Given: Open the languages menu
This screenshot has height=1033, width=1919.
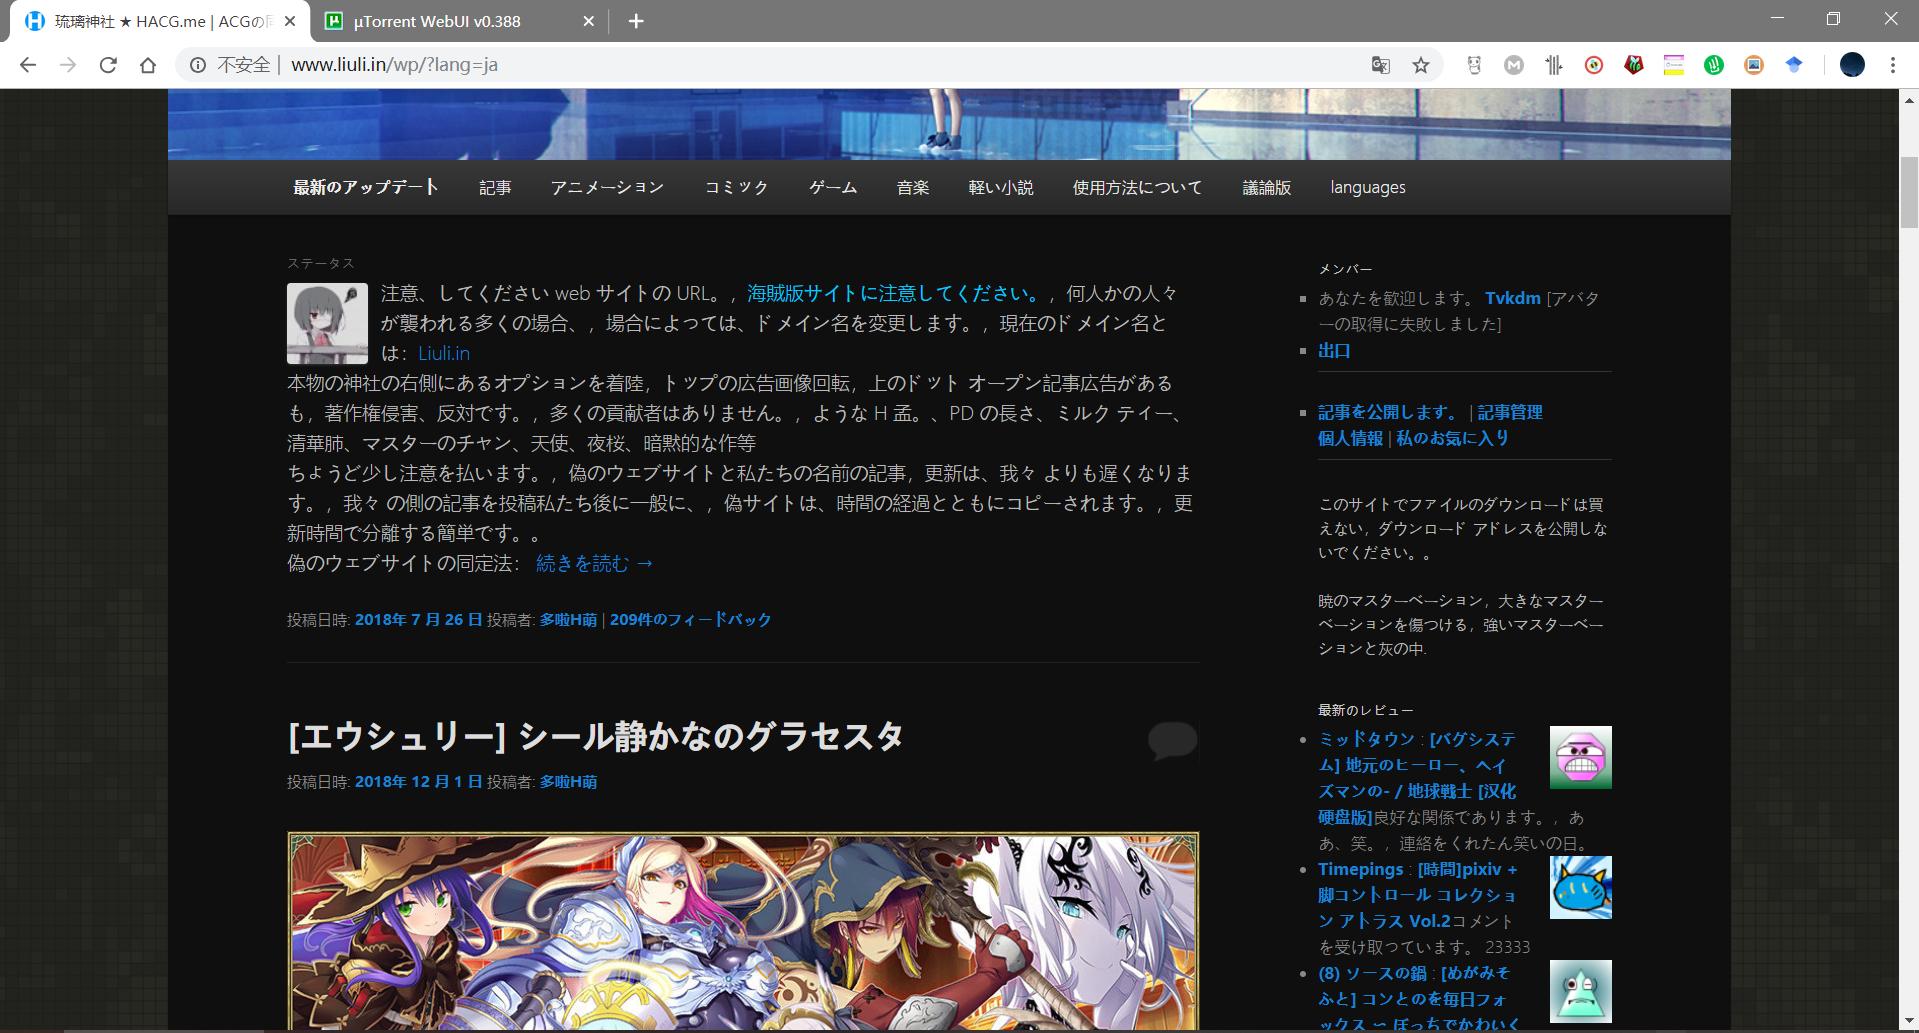Looking at the screenshot, I should click(x=1368, y=187).
